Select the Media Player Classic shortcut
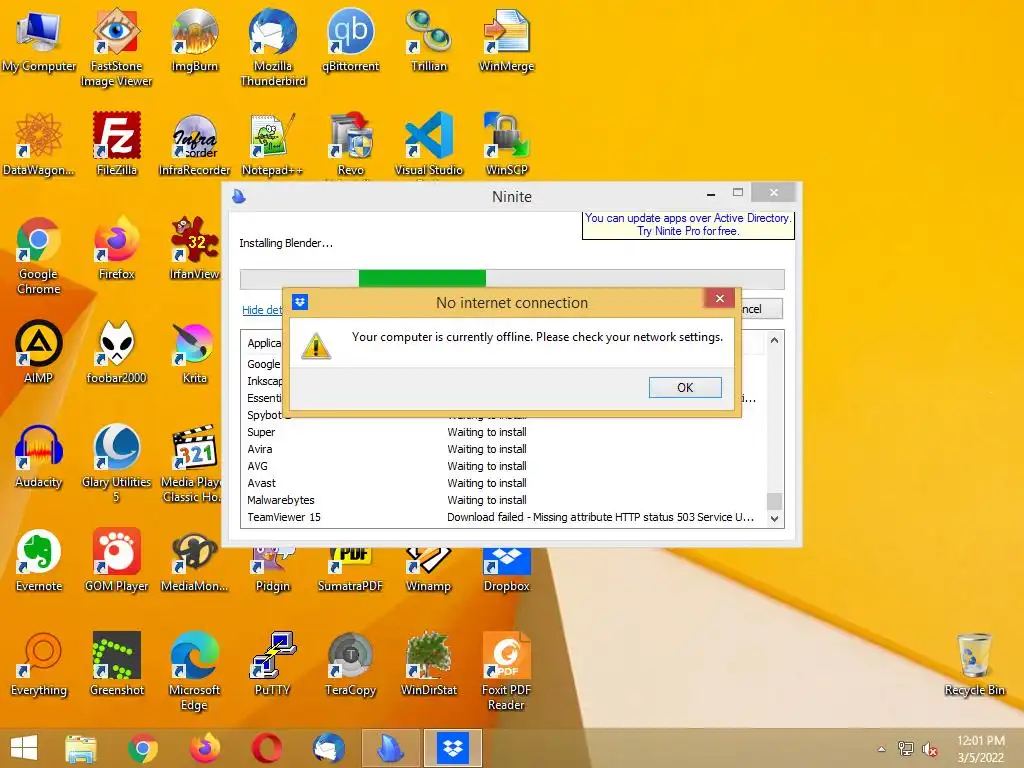 191,463
